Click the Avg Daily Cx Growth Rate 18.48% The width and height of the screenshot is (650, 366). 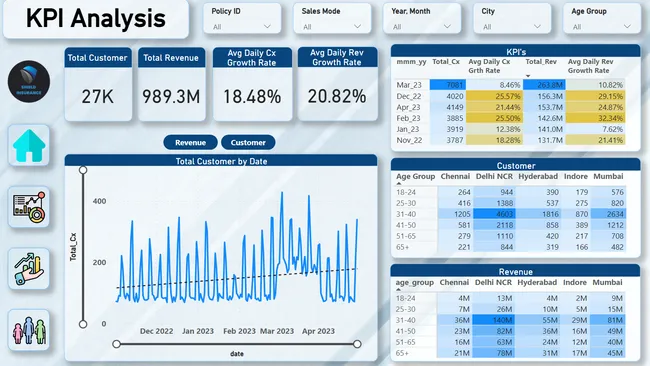252,97
